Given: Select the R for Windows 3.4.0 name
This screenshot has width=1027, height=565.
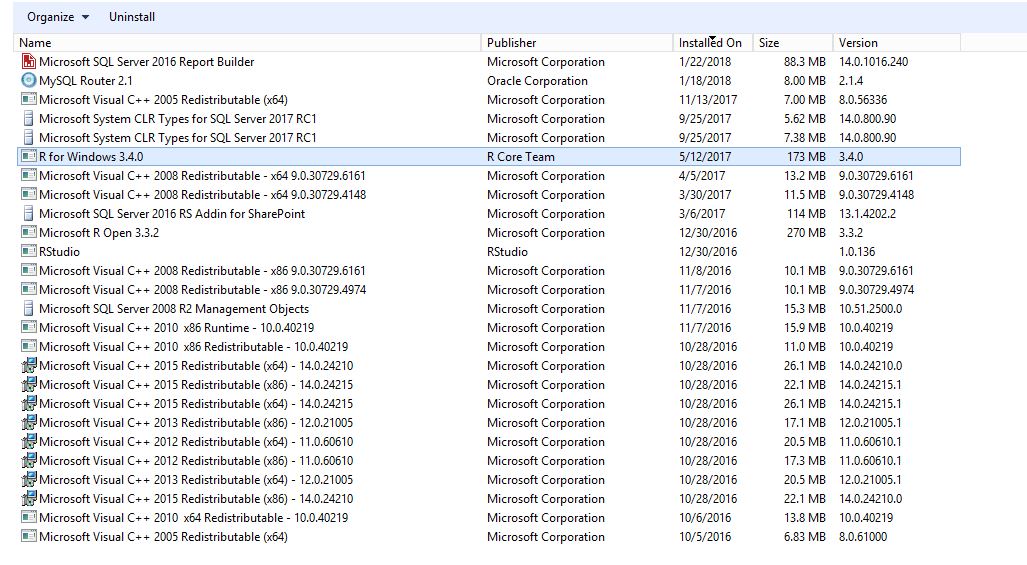Looking at the screenshot, I should pos(91,156).
